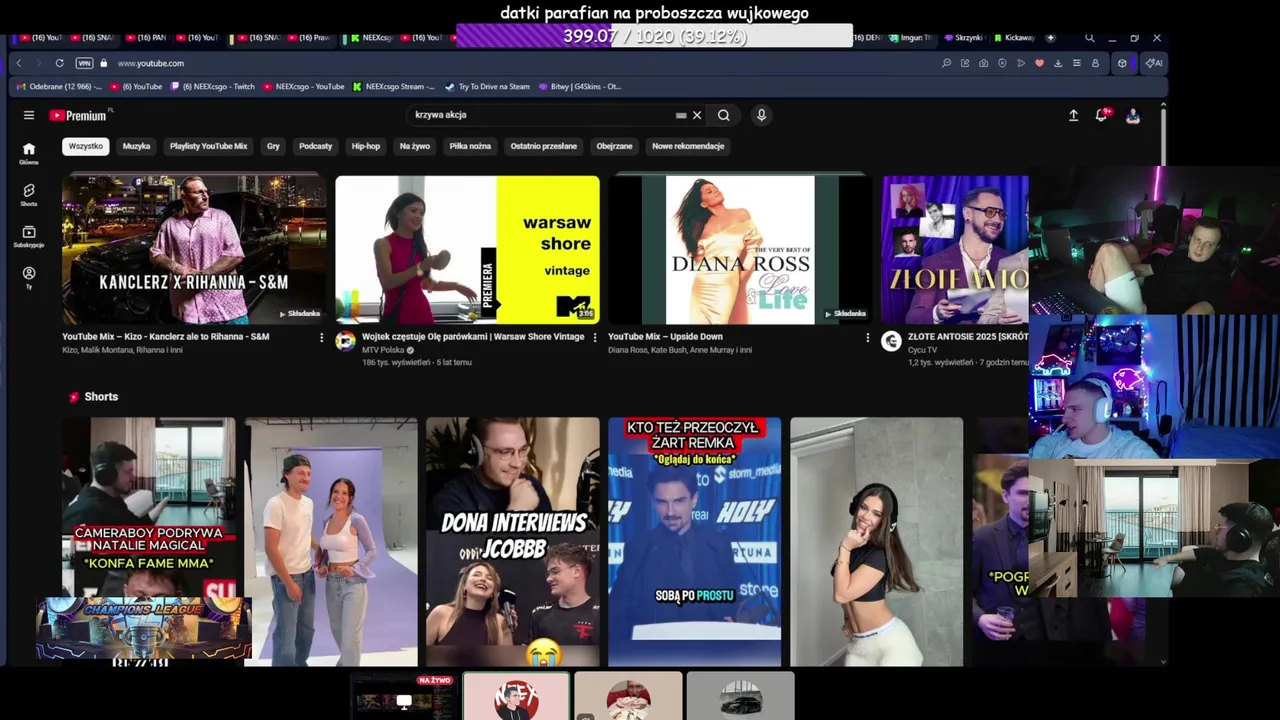Image resolution: width=1280 pixels, height=720 pixels.
Task: Select the Playlisty YouTube Mix chip
Action: click(x=208, y=146)
